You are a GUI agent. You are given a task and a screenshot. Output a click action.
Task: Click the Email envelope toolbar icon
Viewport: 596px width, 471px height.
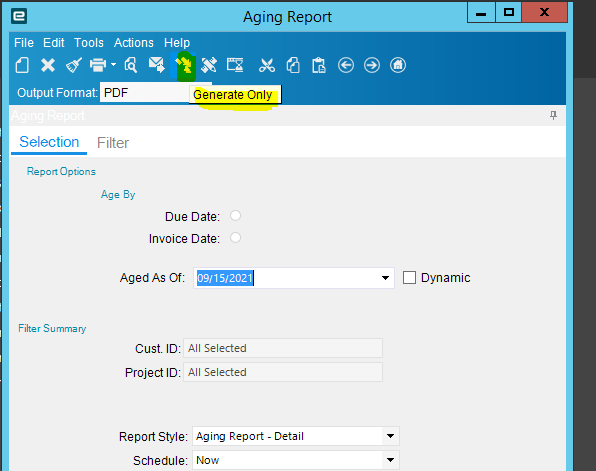pyautogui.click(x=156, y=65)
